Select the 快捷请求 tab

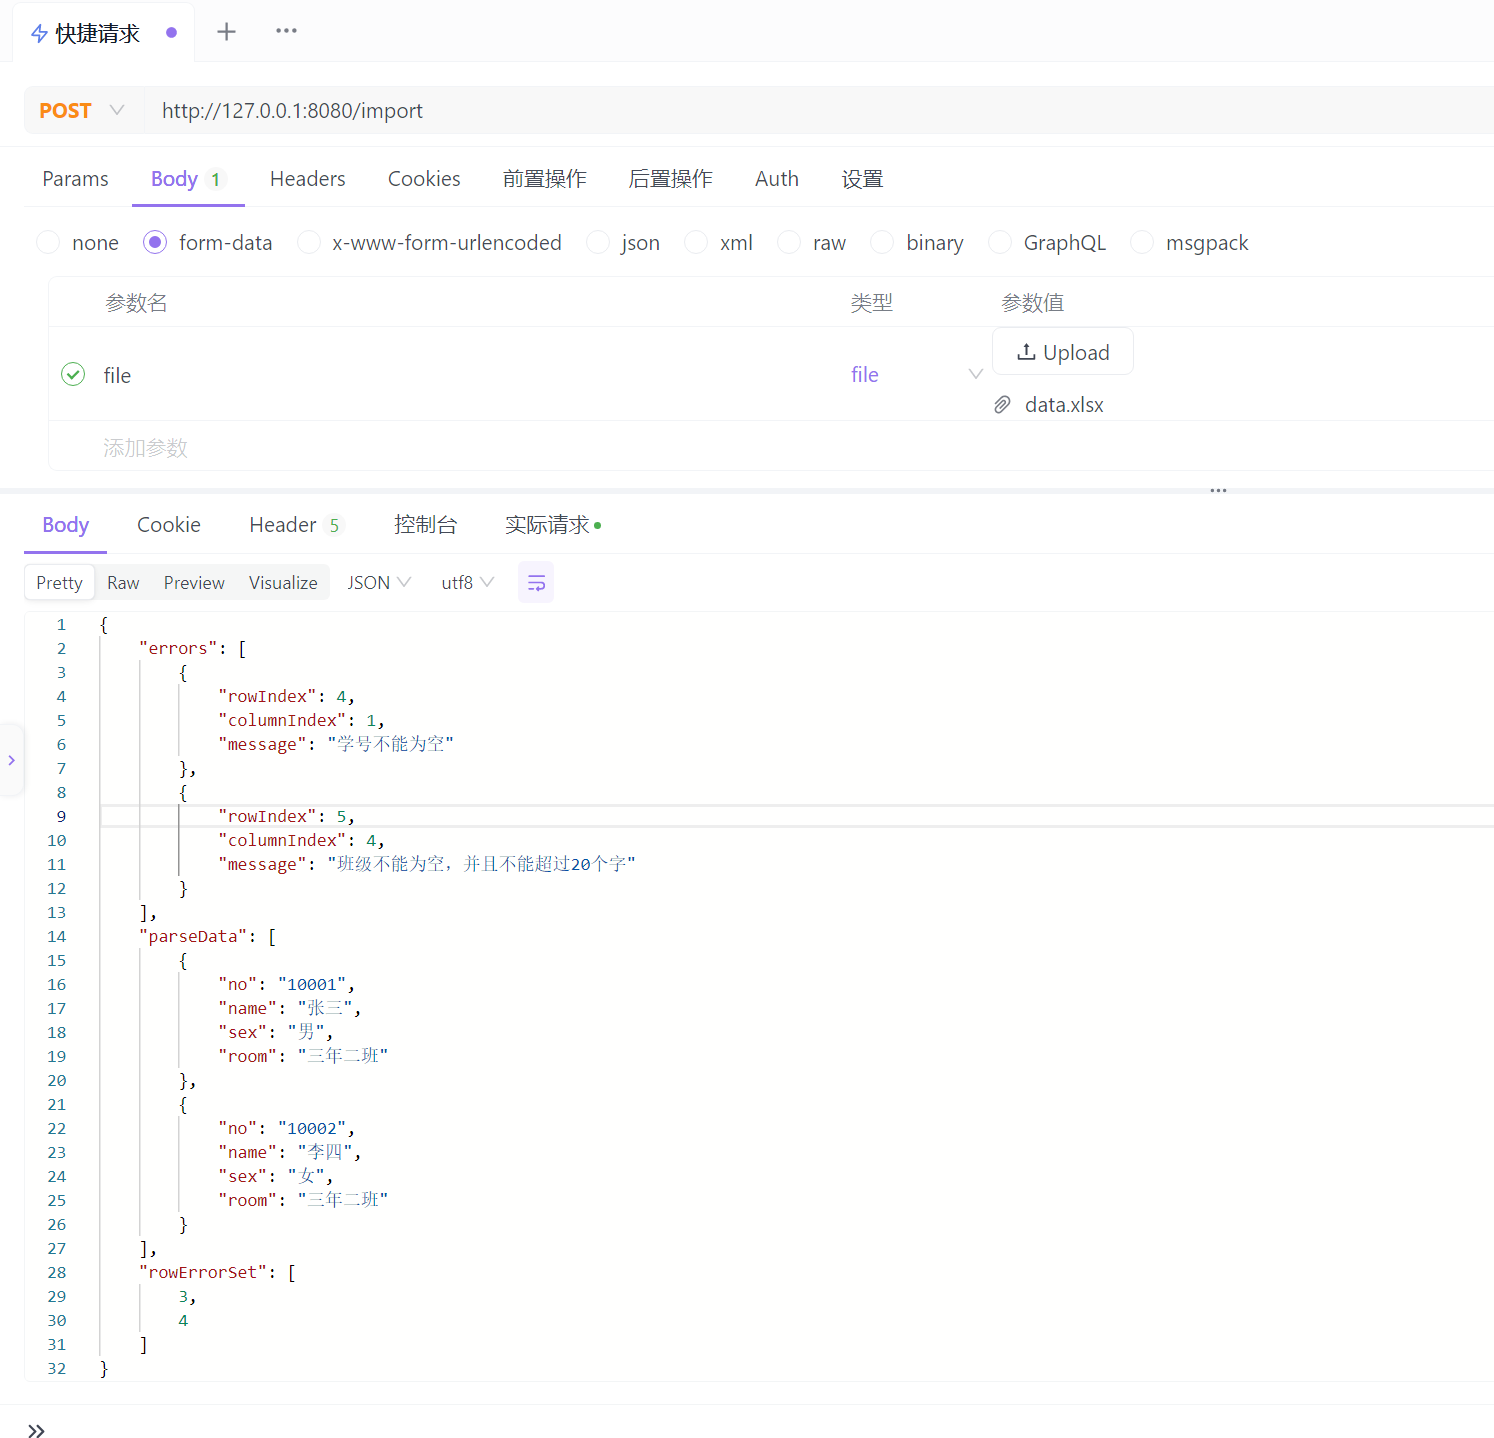click(103, 33)
